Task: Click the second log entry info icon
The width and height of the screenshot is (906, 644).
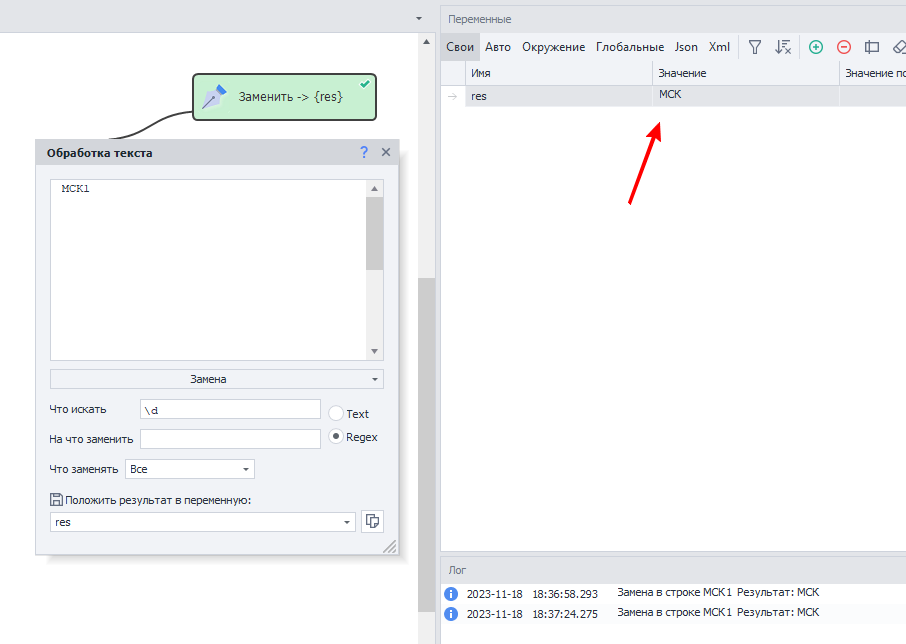Action: coord(451,613)
